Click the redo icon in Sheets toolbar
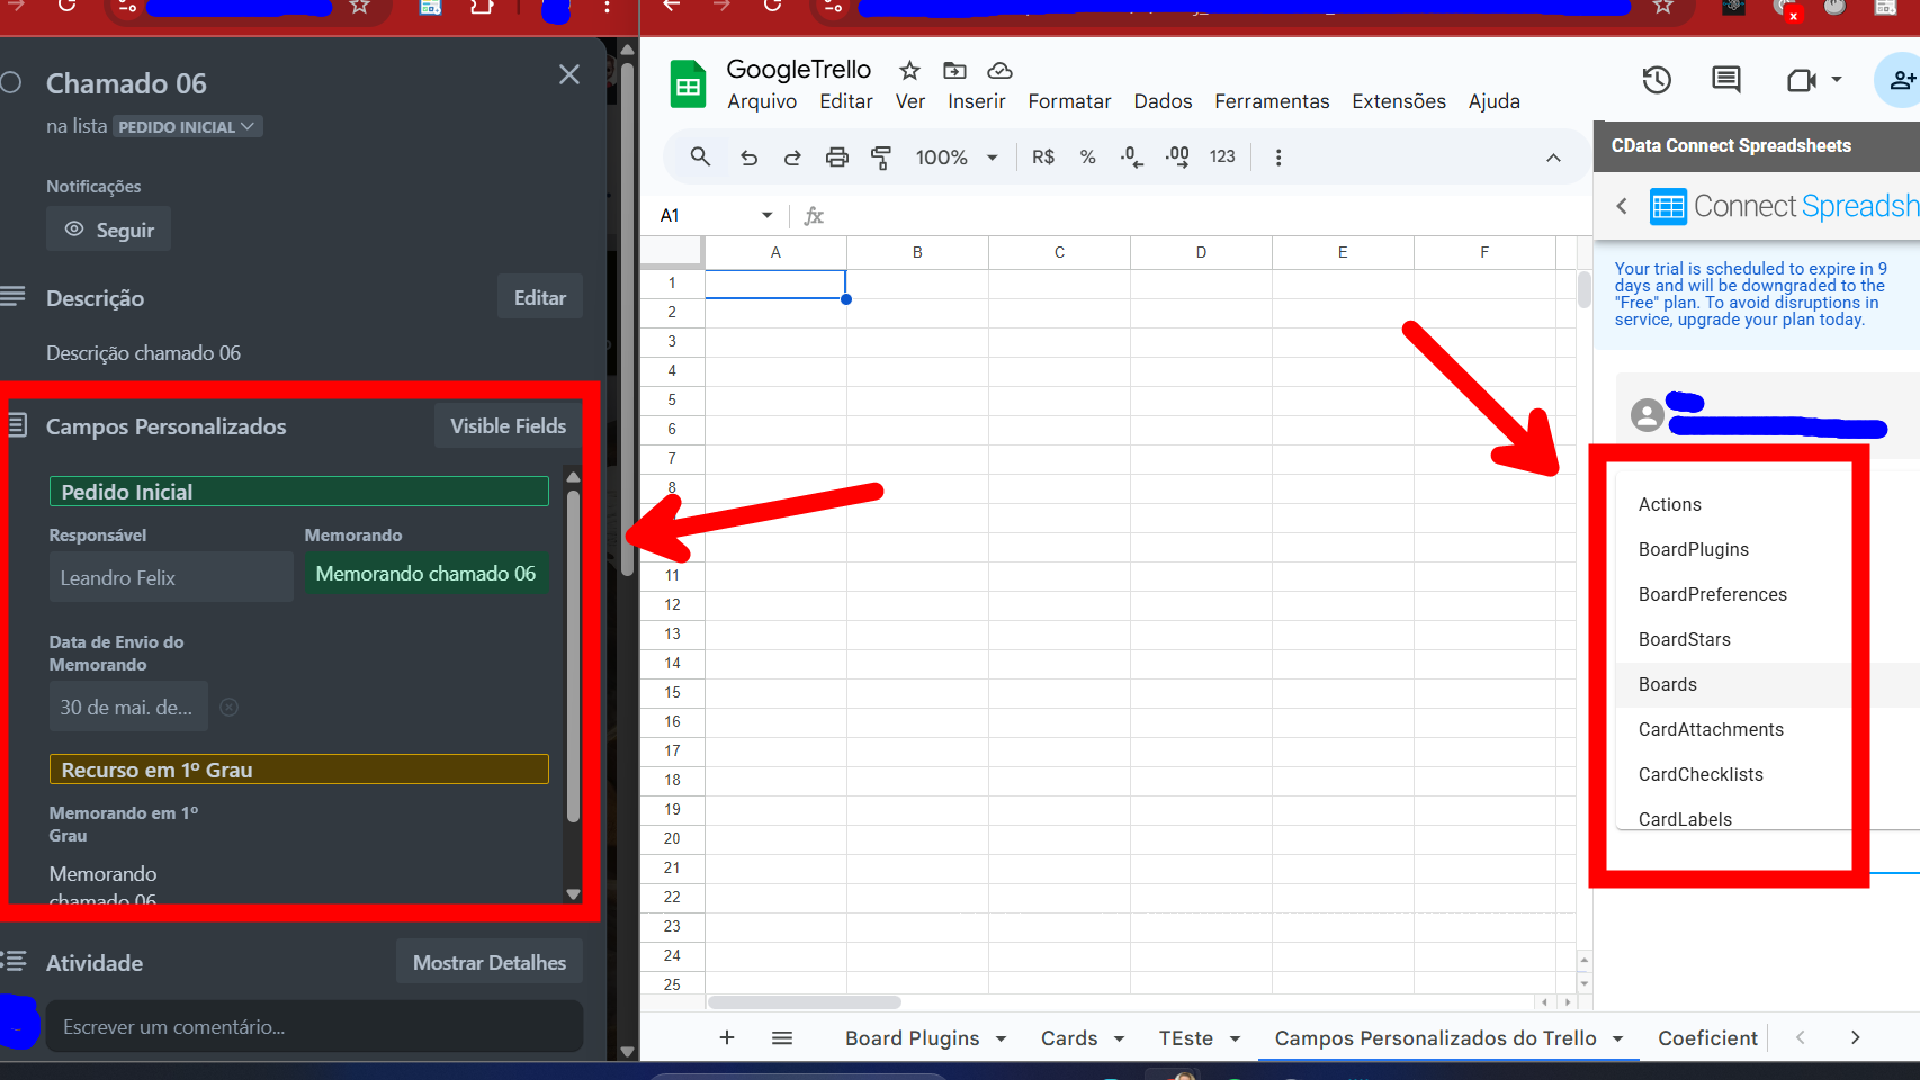 point(792,157)
